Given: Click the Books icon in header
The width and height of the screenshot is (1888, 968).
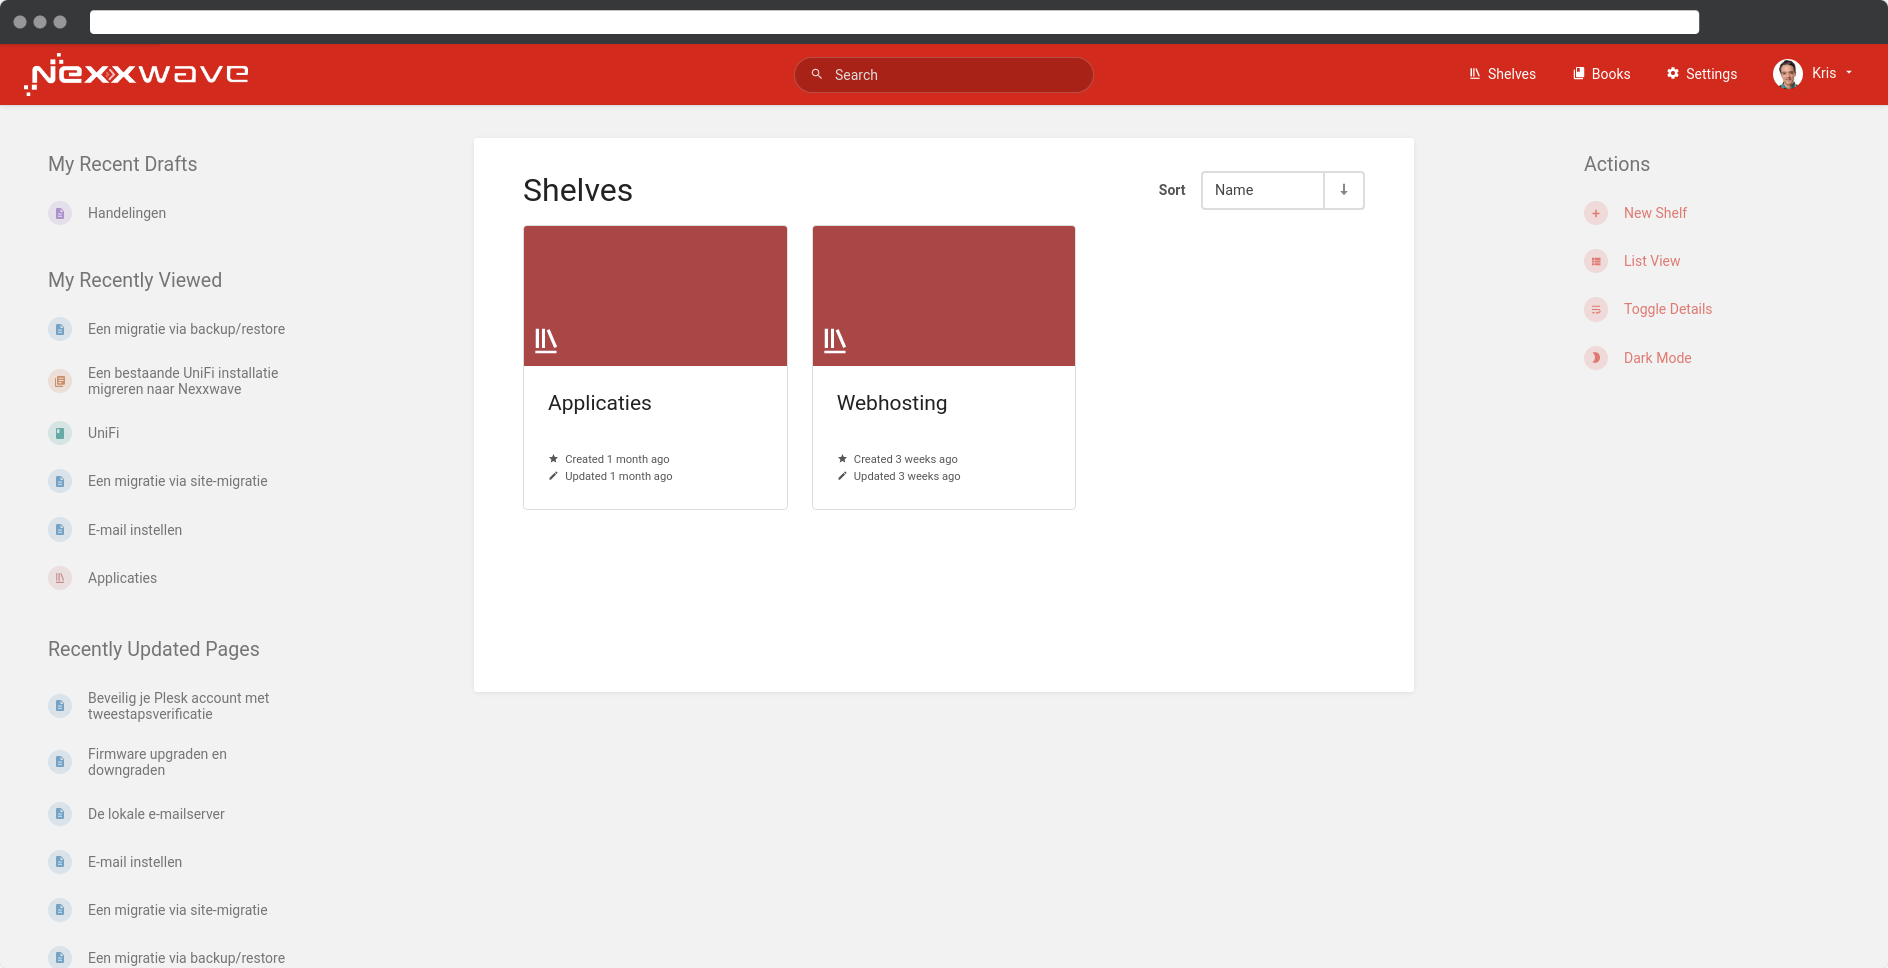Looking at the screenshot, I should point(1579,73).
